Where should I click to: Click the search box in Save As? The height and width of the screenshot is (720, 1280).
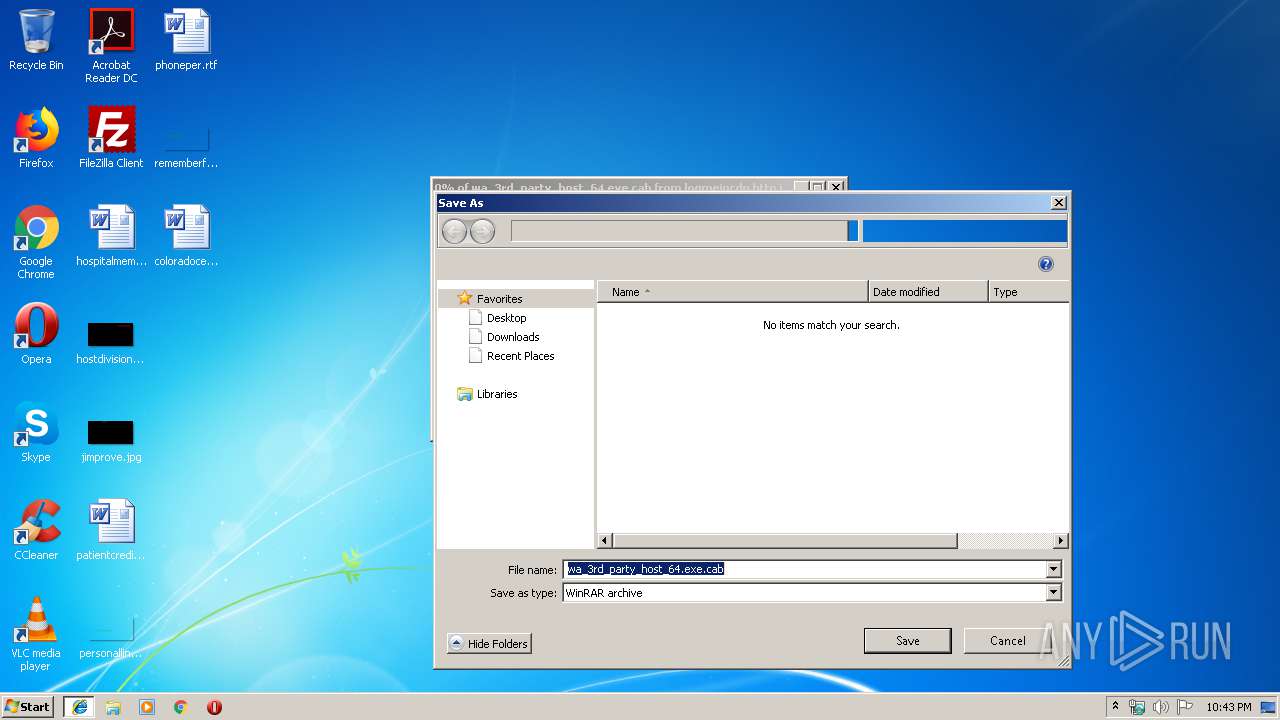(x=964, y=231)
